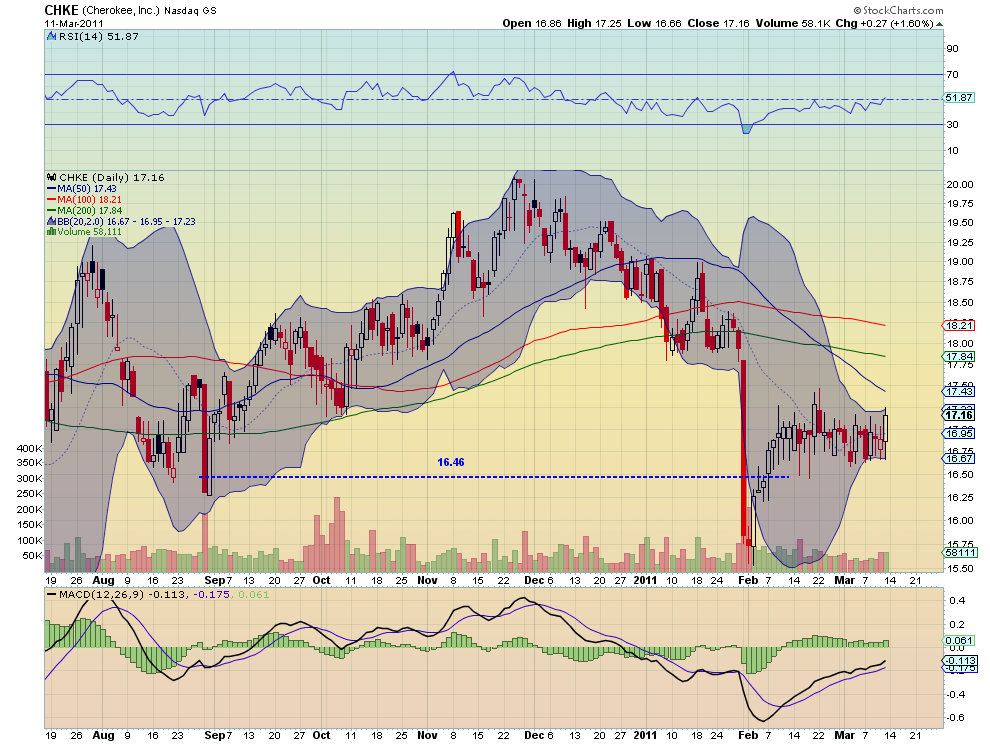The image size is (990, 744).
Task: Click the Sep label on bottom MACD date axis
Action: 214,735
